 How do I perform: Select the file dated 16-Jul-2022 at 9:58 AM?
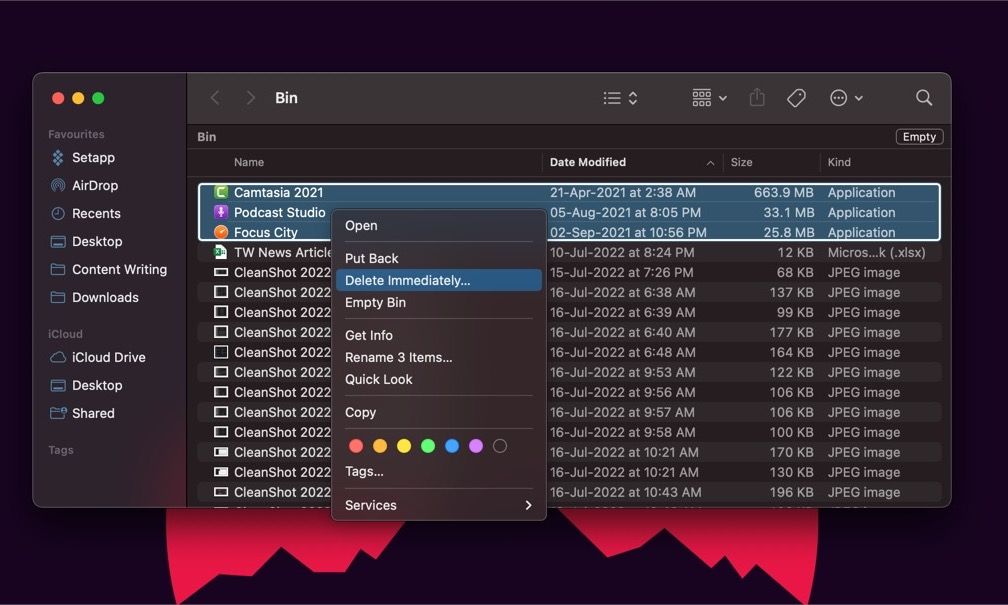coord(570,431)
